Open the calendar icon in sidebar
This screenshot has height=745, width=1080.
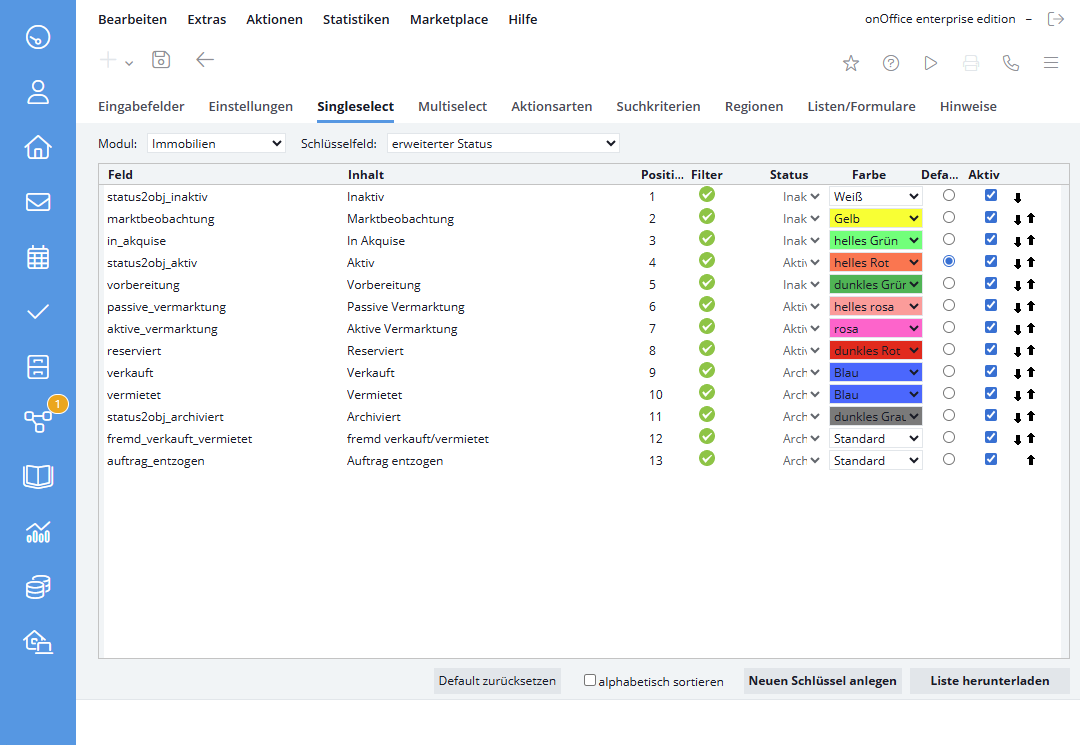click(38, 257)
